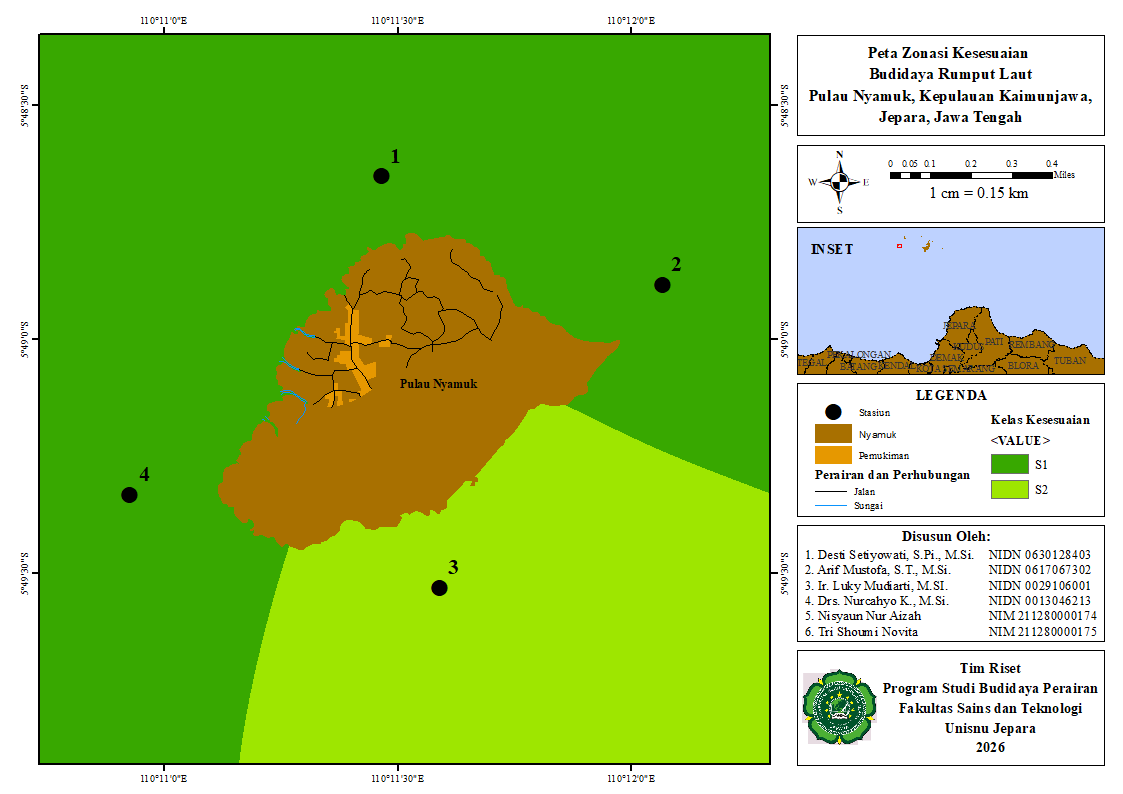1123x794 pixels.
Task: Click the name 'Tri Shoumi Novita'
Action: 867,631
